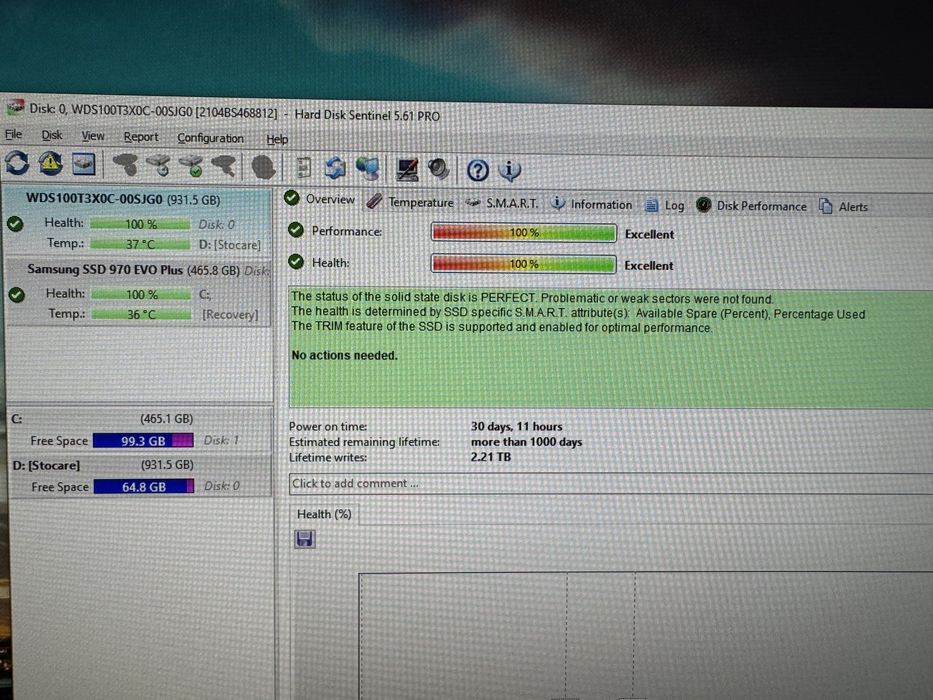
Task: Click the blue sync arrows document icon
Action: click(335, 168)
